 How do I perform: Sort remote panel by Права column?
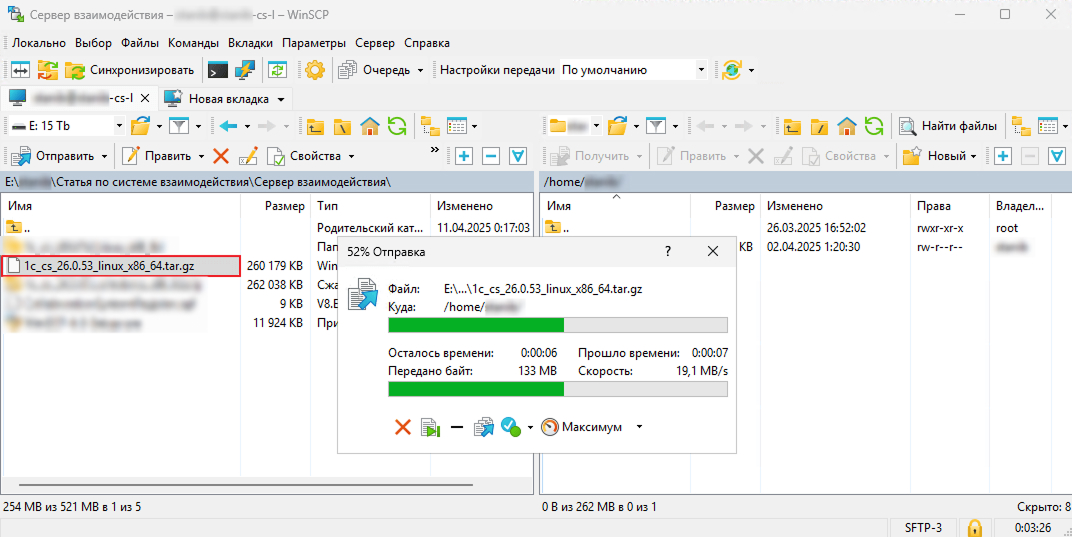click(950, 206)
